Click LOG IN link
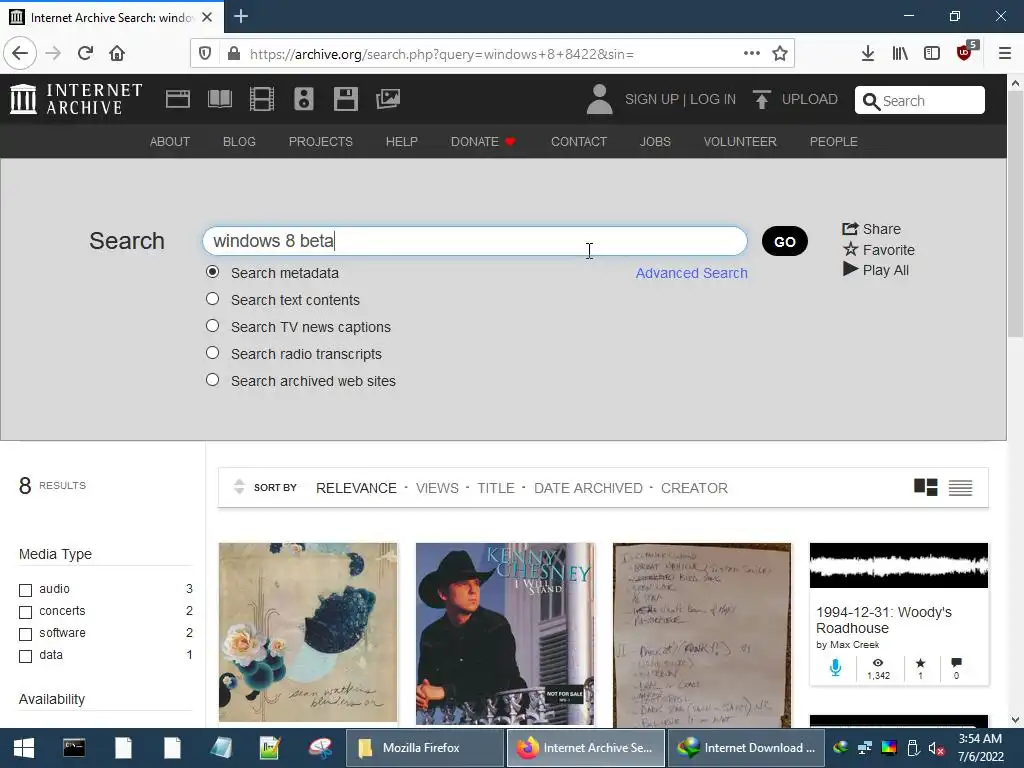Viewport: 1024px width, 768px height. coord(713,99)
